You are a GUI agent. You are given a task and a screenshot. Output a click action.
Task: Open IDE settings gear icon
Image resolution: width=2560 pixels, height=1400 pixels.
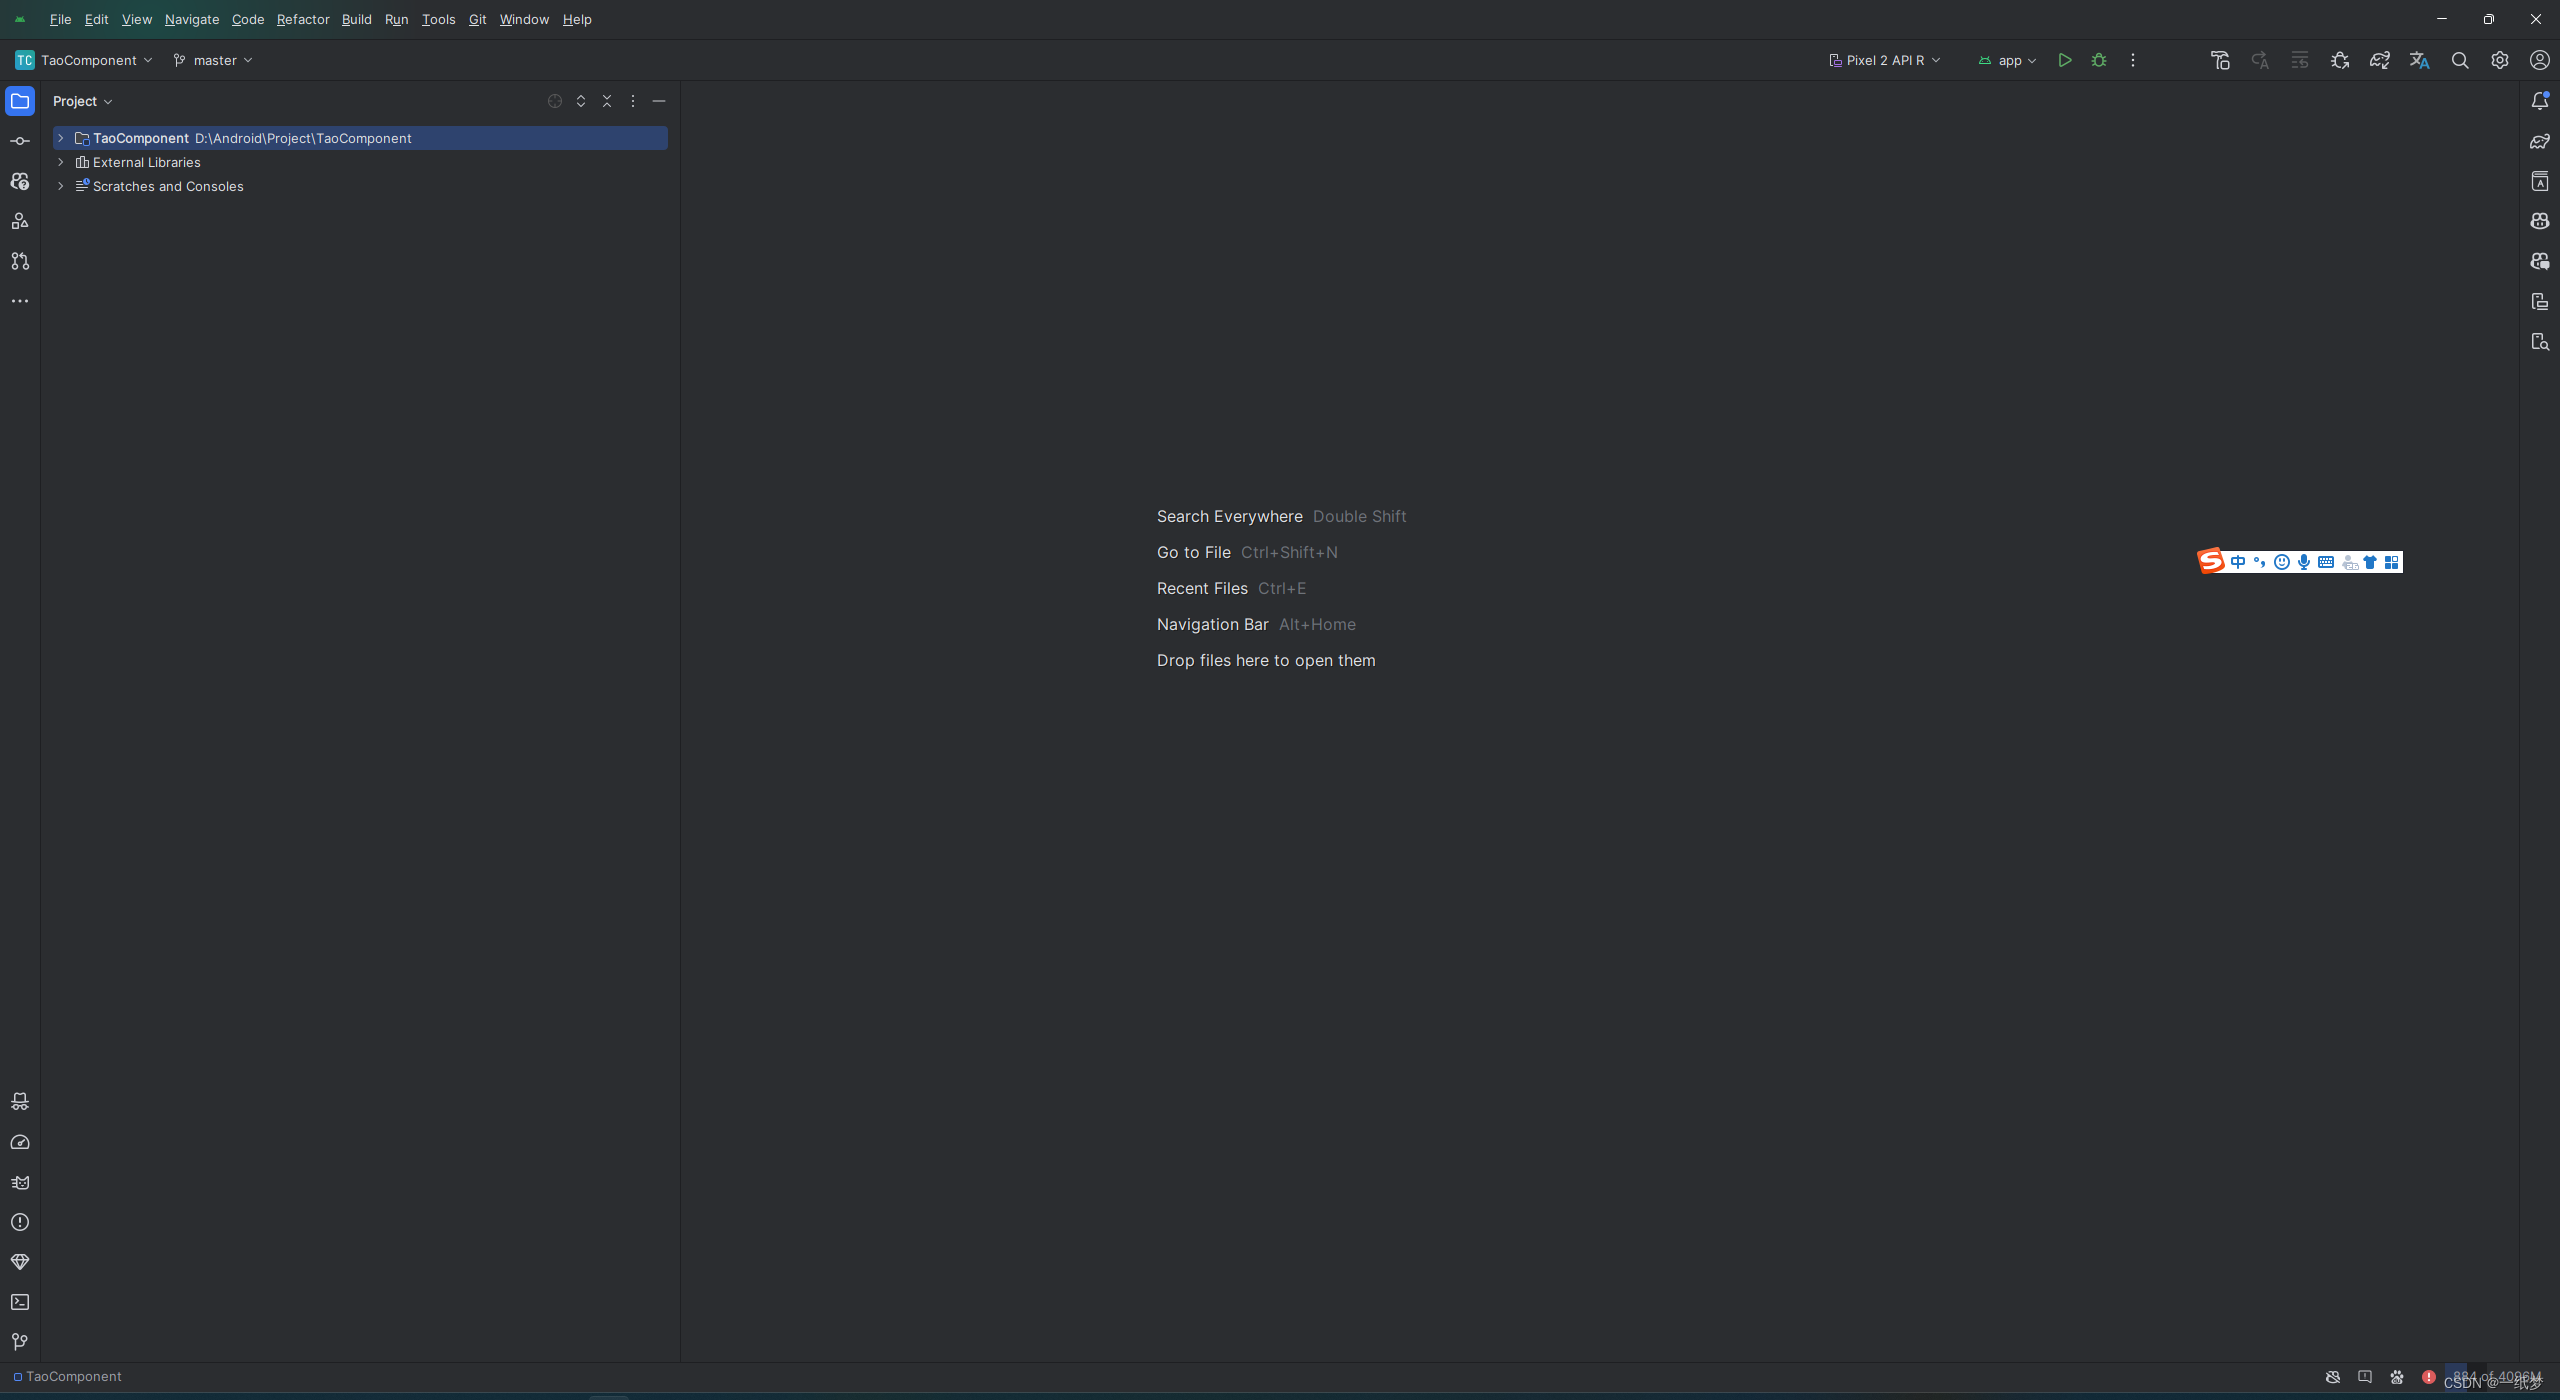[2500, 60]
